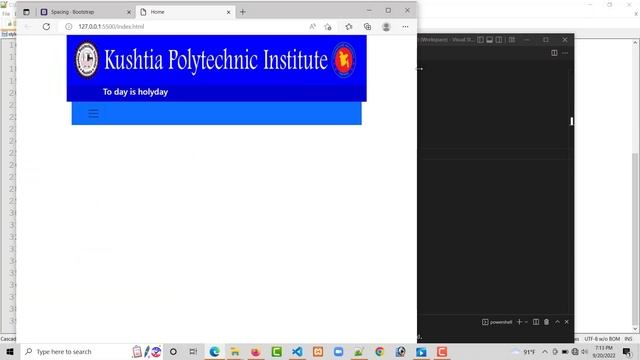The image size is (640, 360).
Task: Reload the current page
Action: (x=46, y=27)
